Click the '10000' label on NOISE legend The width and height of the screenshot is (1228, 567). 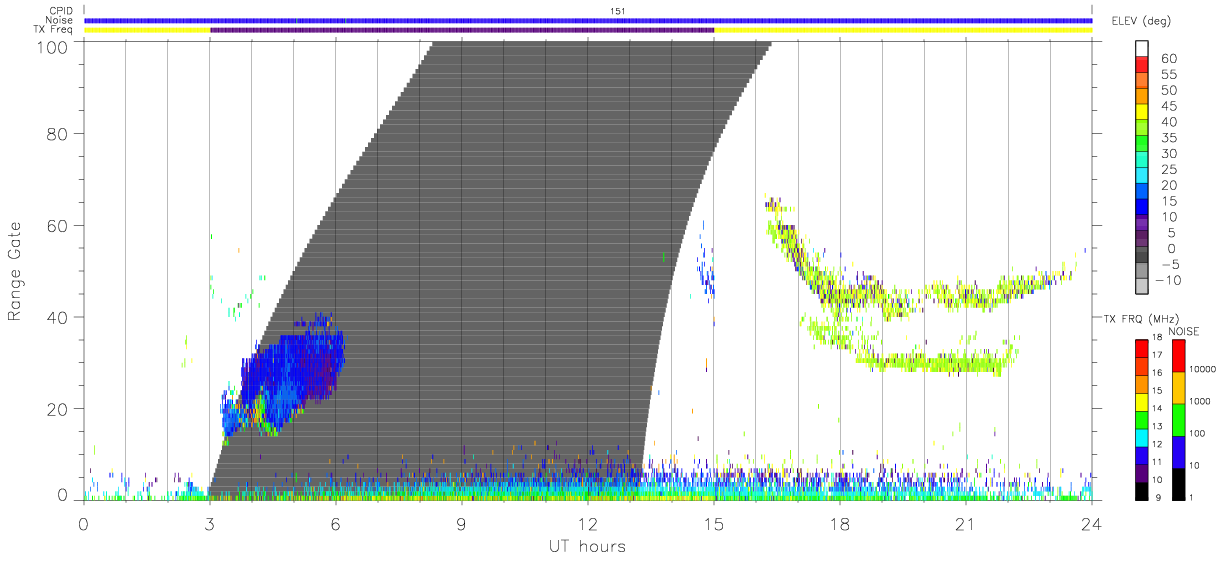click(x=1203, y=371)
